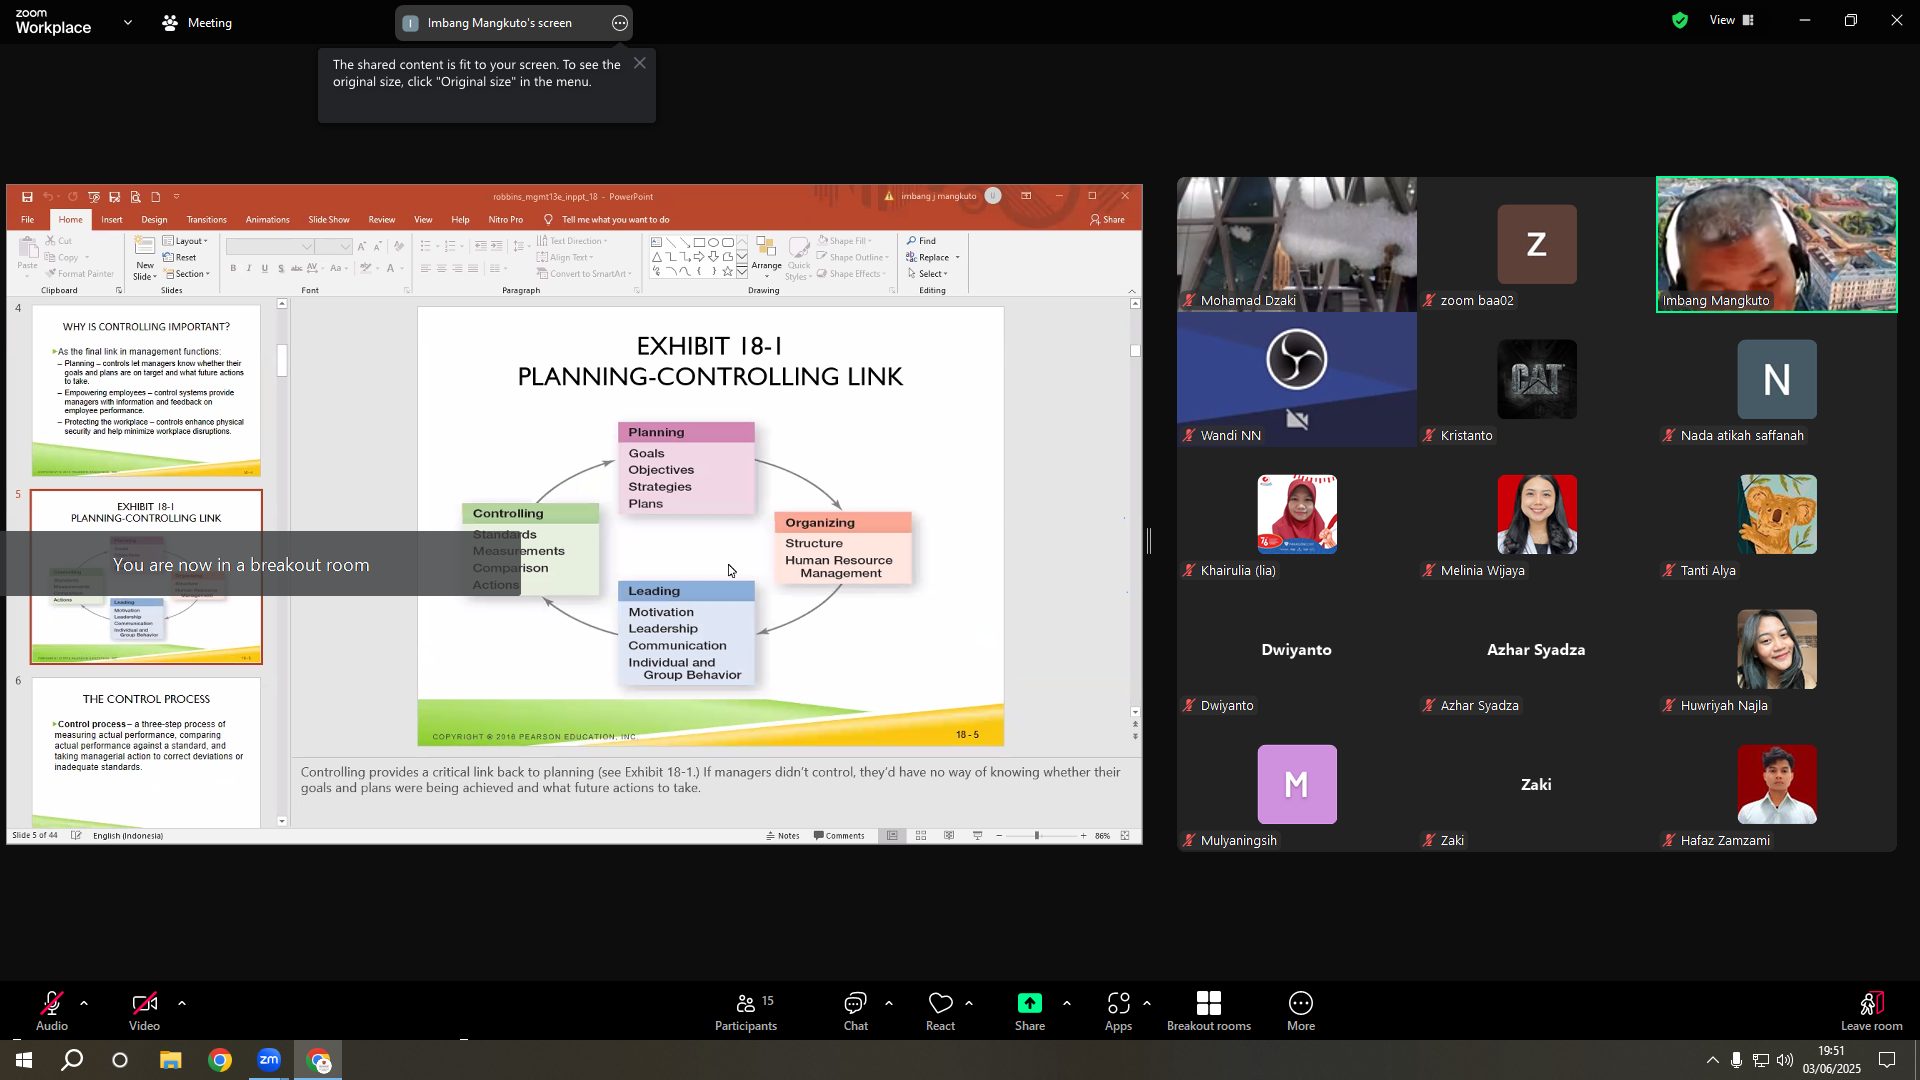Image resolution: width=1920 pixels, height=1080 pixels.
Task: Expand the video settings caret
Action: tap(182, 1003)
